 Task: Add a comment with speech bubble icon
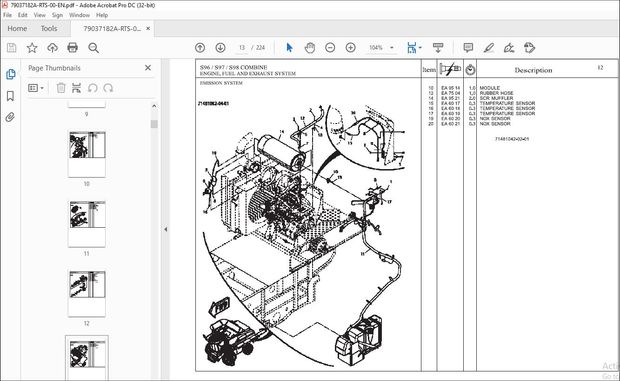pos(468,48)
